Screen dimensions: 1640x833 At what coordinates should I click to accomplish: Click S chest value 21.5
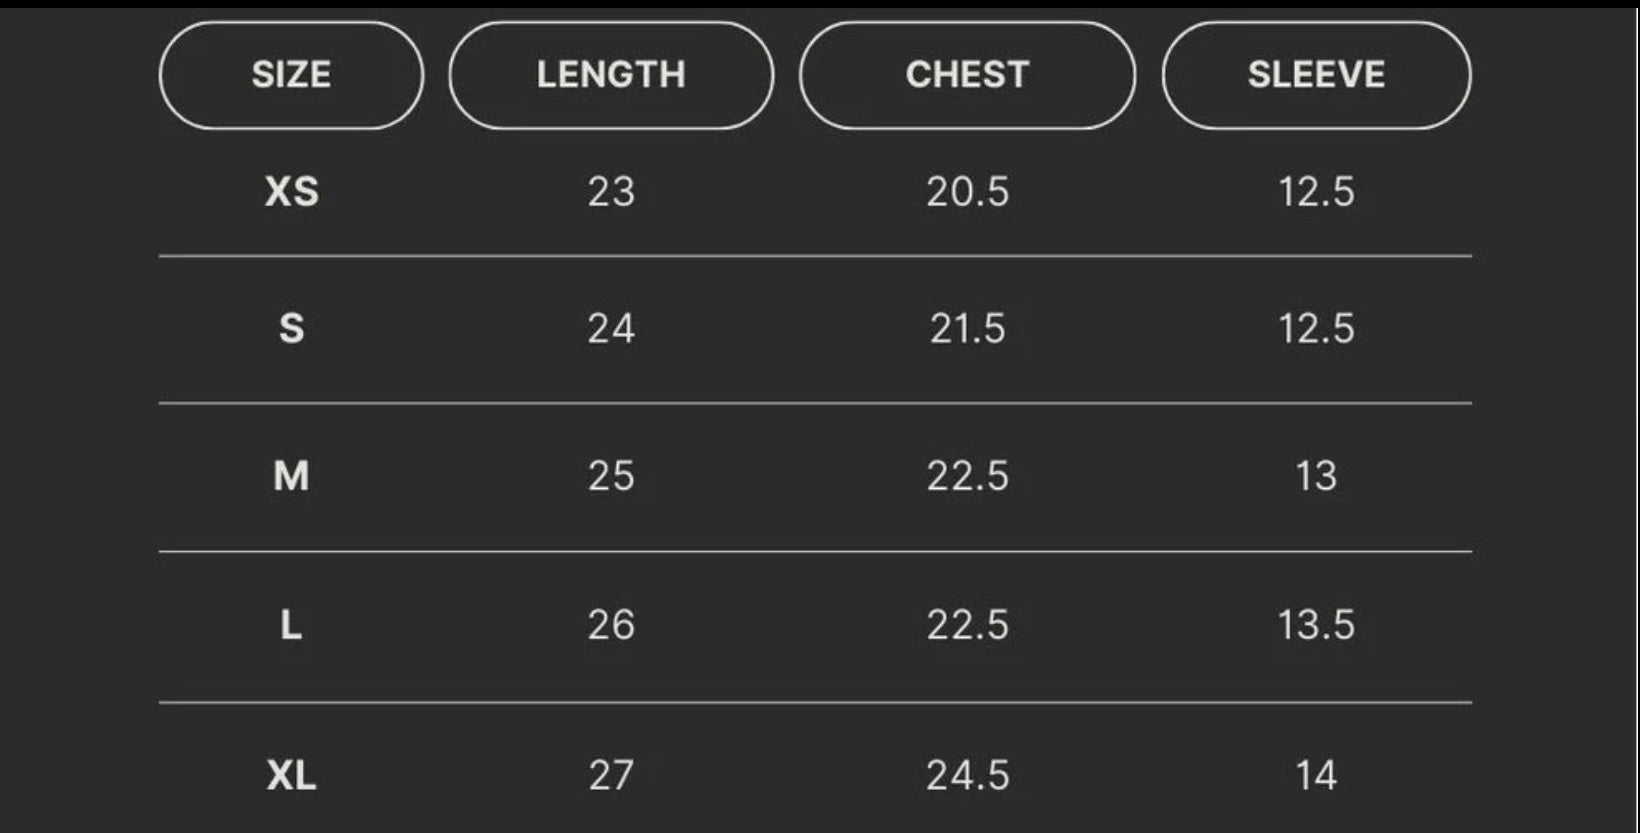tap(967, 328)
